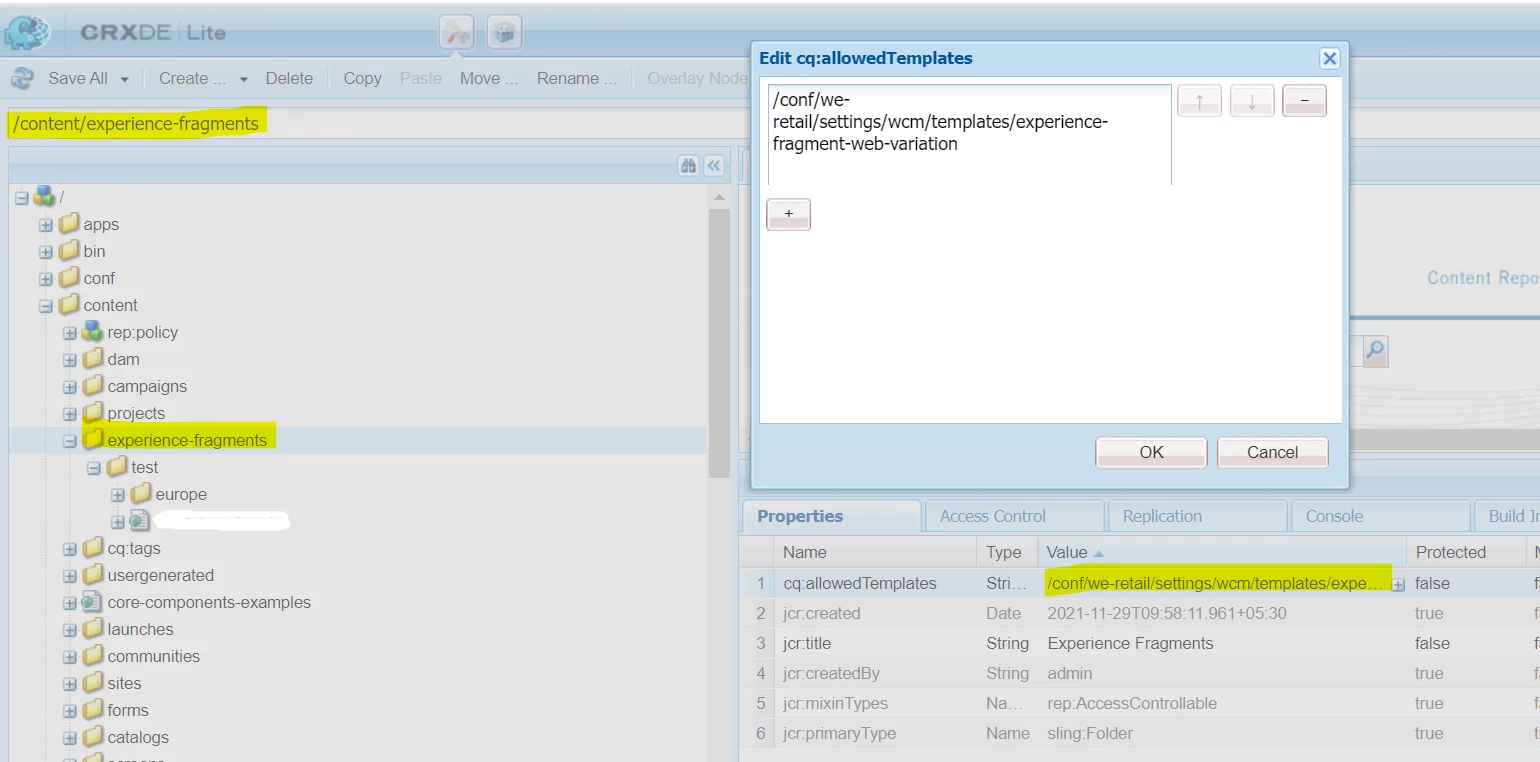This screenshot has width=1540, height=762.
Task: Click Delete in the toolbar
Action: 289,78
